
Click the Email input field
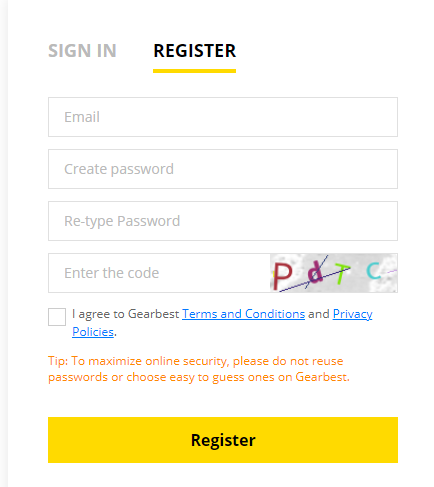pos(223,117)
